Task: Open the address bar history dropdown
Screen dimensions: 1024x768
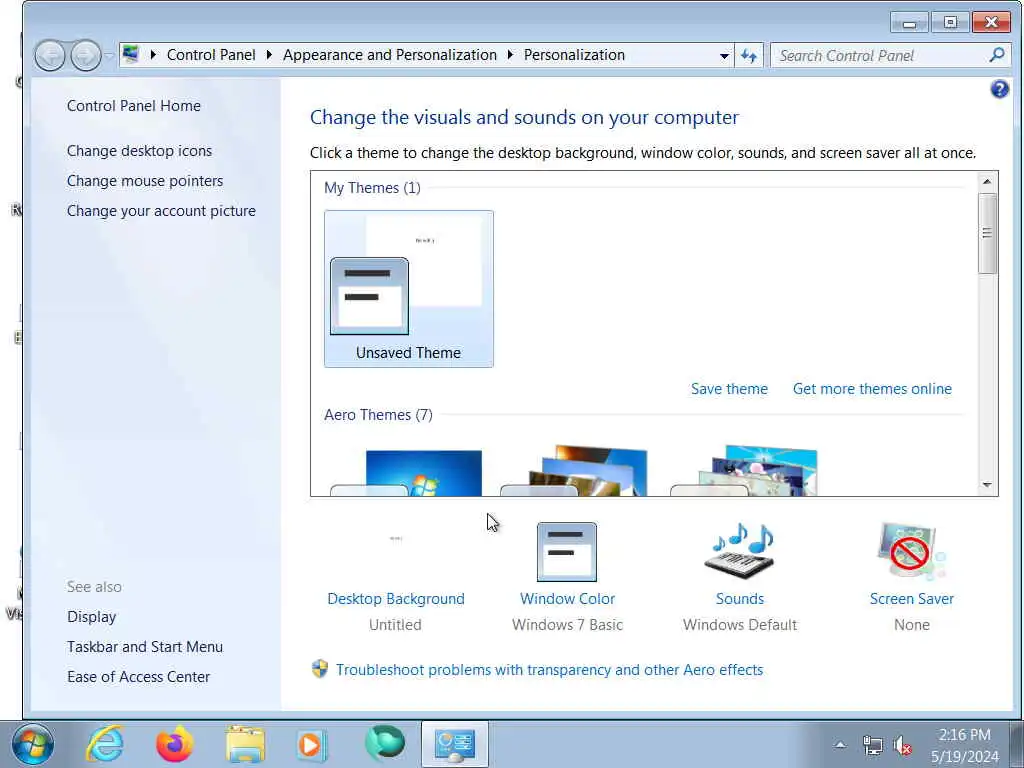Action: tap(724, 56)
